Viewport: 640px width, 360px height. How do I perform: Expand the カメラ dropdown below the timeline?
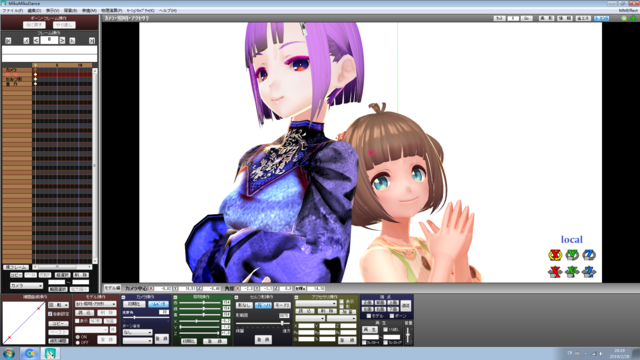pos(27,286)
